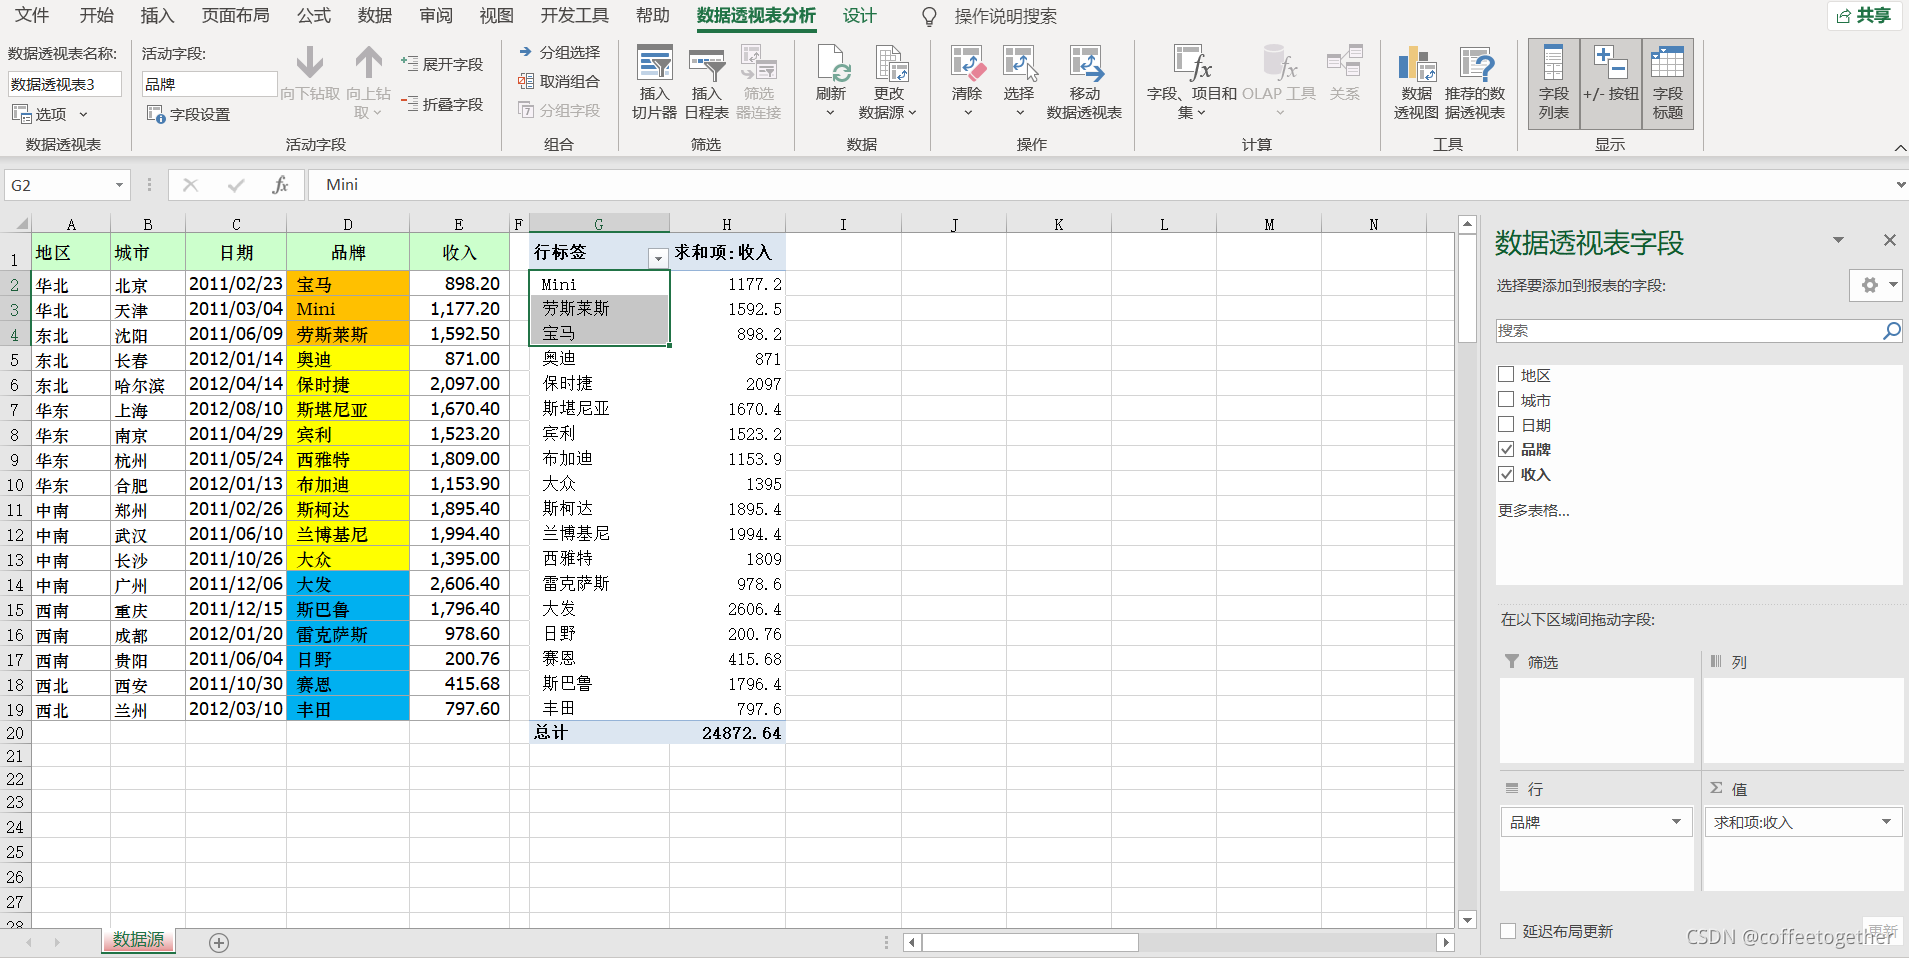
Task: Expand the 品牌 row field dropdown
Action: pos(1676,822)
